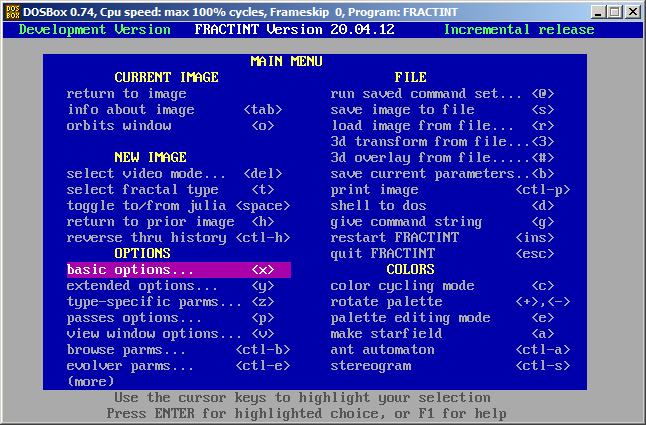Click the 'OPTIONS' section heading
This screenshot has height=425, width=646.
tap(143, 253)
